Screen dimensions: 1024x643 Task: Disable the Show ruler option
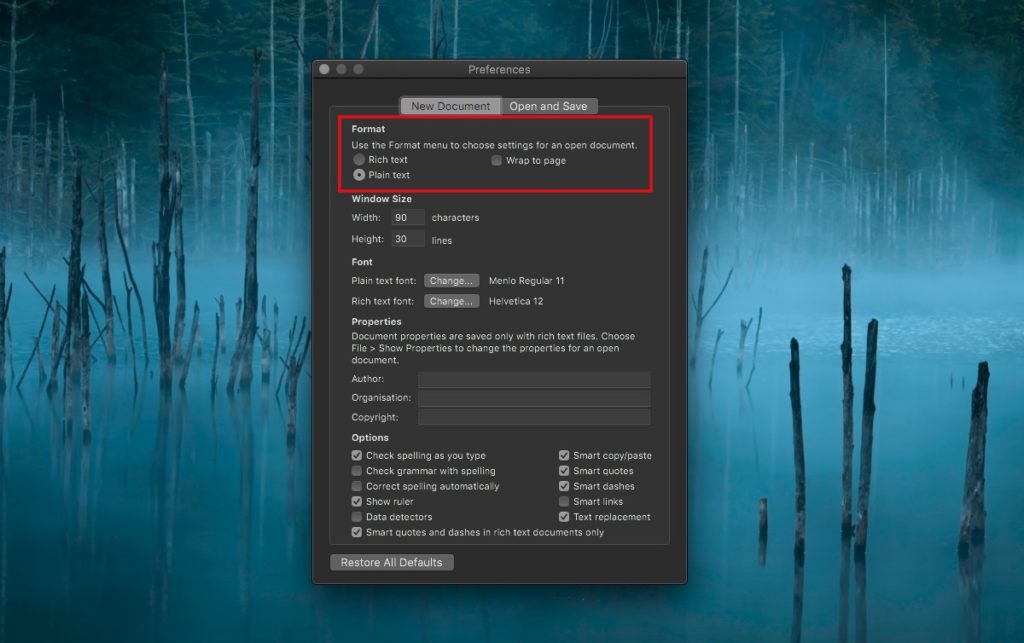coord(357,501)
